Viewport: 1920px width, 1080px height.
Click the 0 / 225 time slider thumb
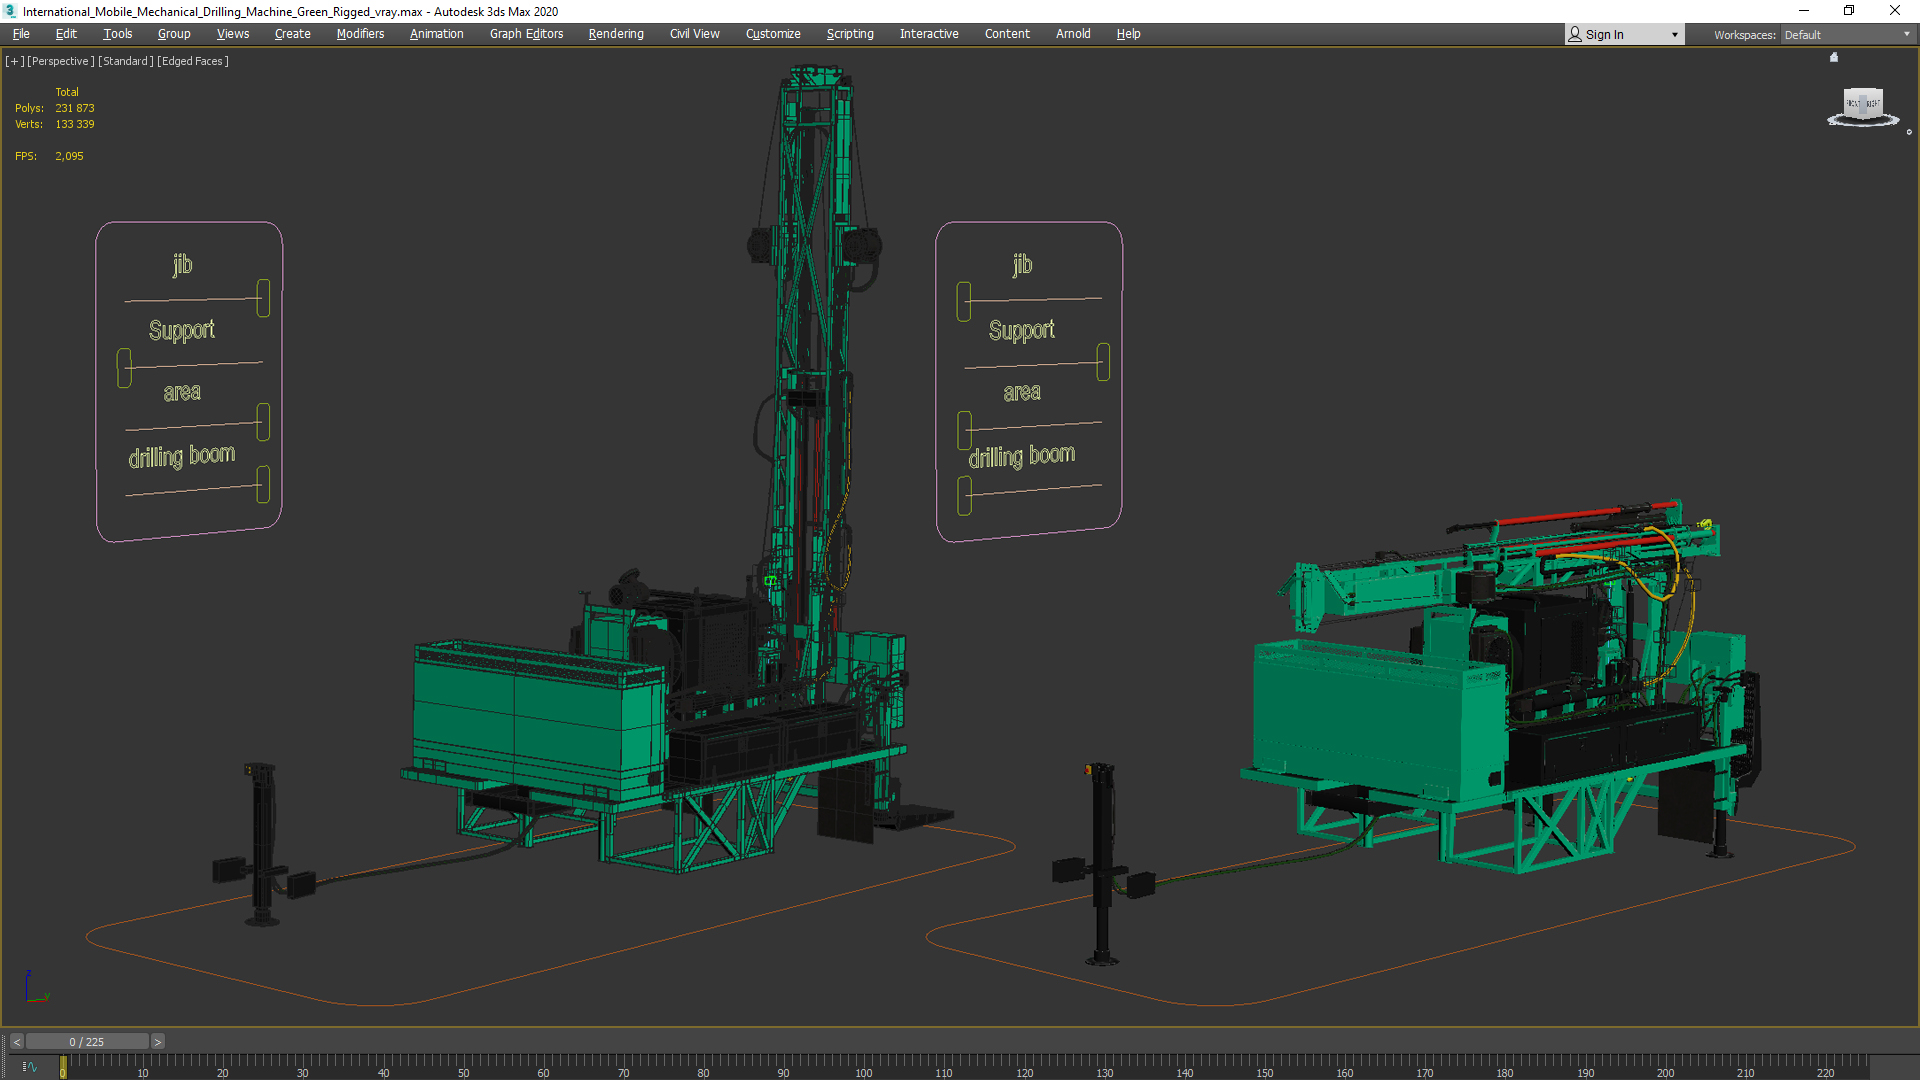tap(87, 1042)
